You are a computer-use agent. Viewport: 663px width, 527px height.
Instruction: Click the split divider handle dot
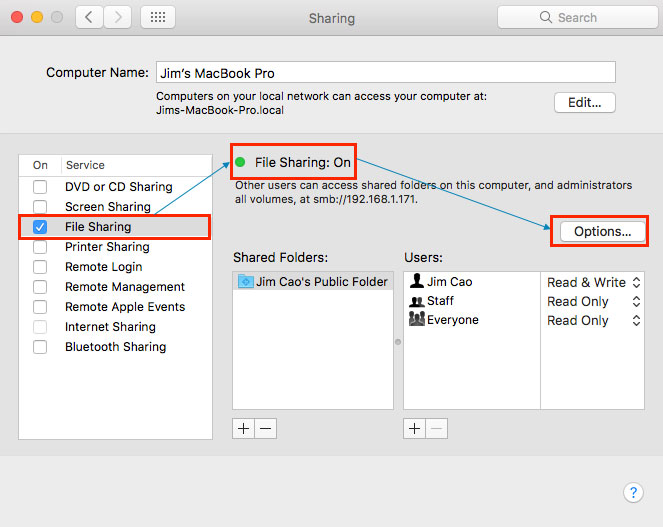coord(398,342)
